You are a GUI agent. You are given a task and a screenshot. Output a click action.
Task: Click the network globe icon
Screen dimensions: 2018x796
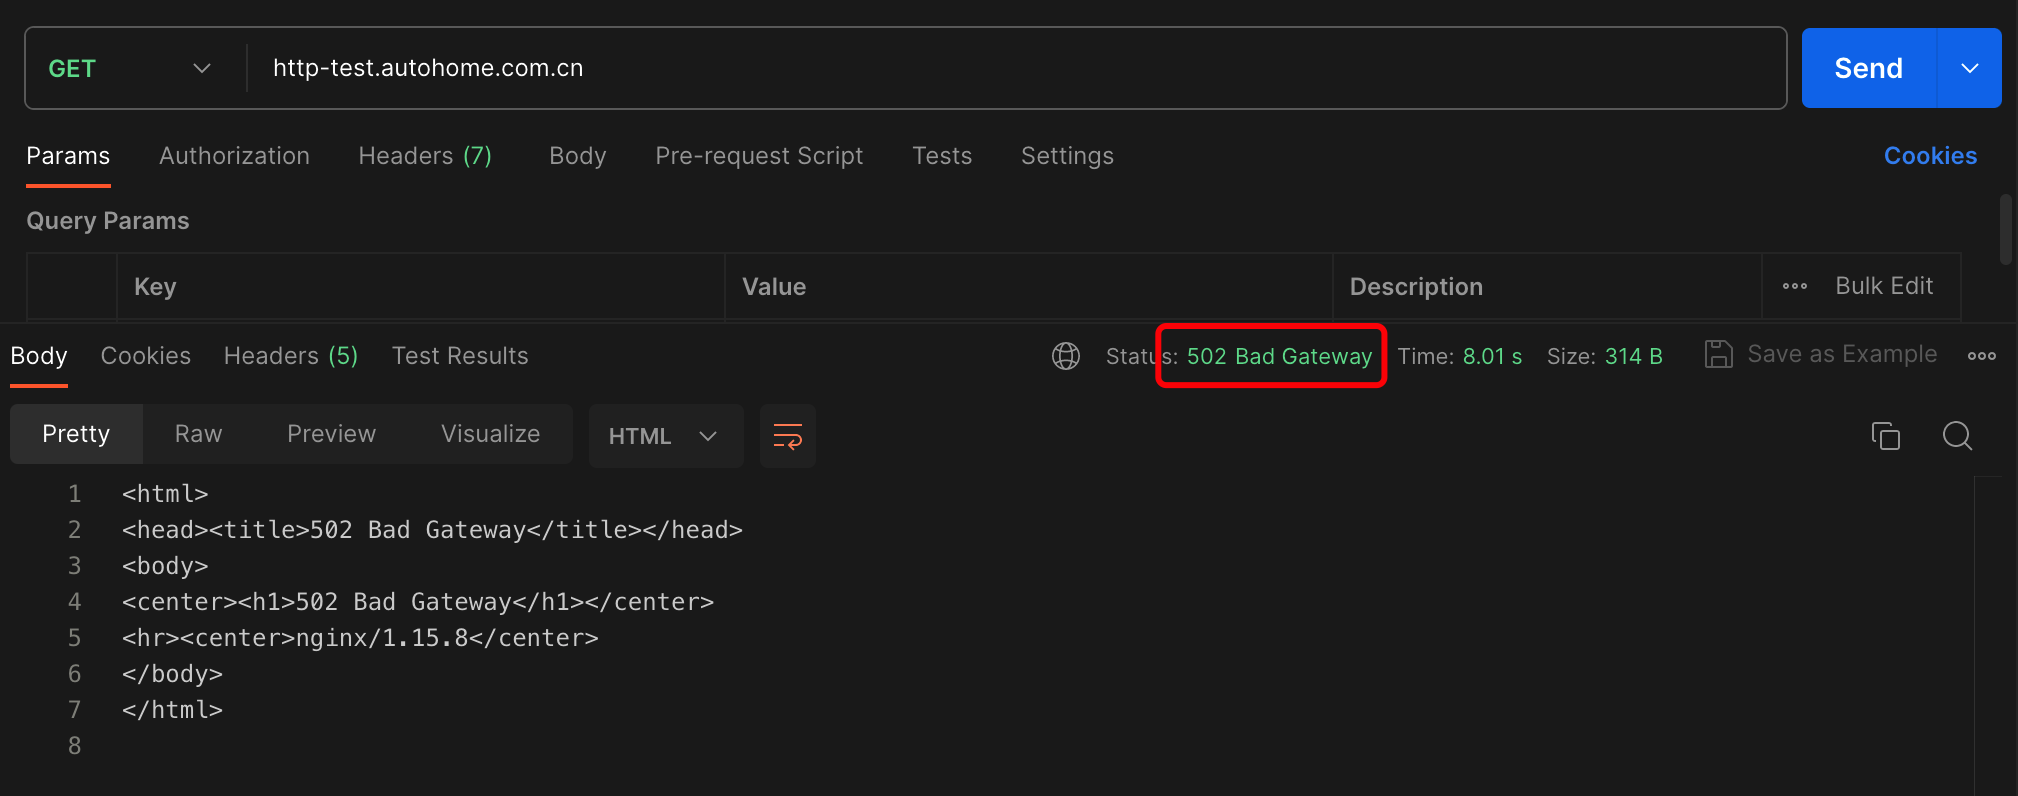point(1066,356)
